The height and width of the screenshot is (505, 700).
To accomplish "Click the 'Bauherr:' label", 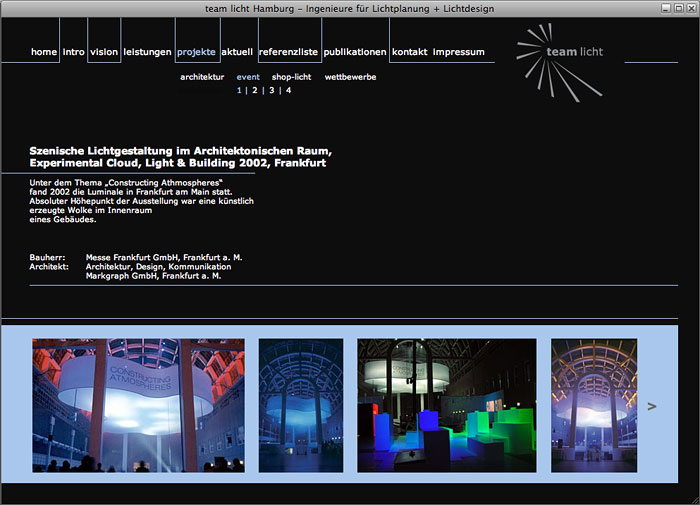I will [x=47, y=258].
